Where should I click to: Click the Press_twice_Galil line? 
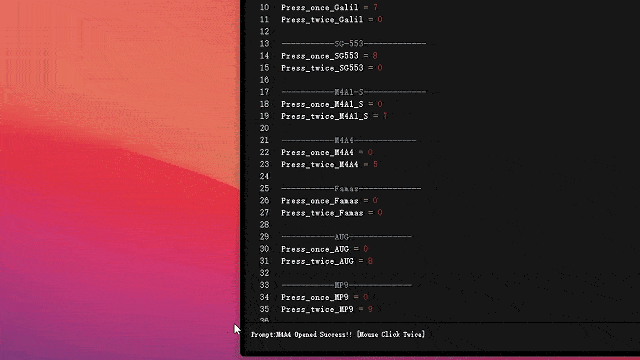[332, 19]
